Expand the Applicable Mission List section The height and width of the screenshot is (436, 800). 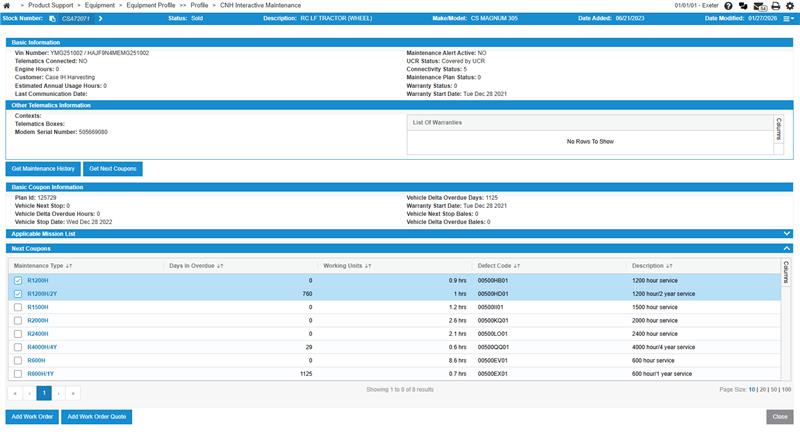[787, 233]
